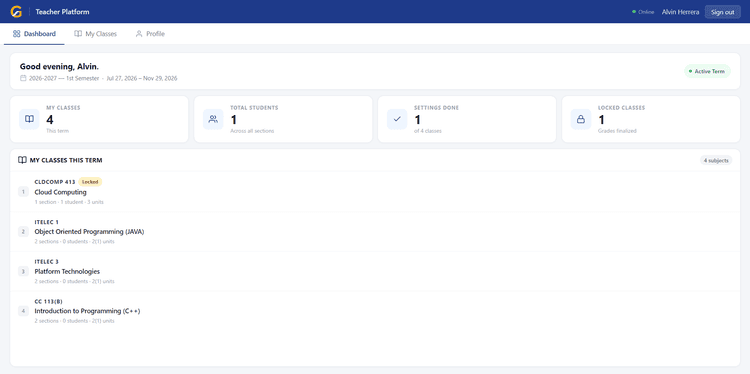Click the section details under Object Oriented Programming
The image size is (750, 374).
coord(74,242)
